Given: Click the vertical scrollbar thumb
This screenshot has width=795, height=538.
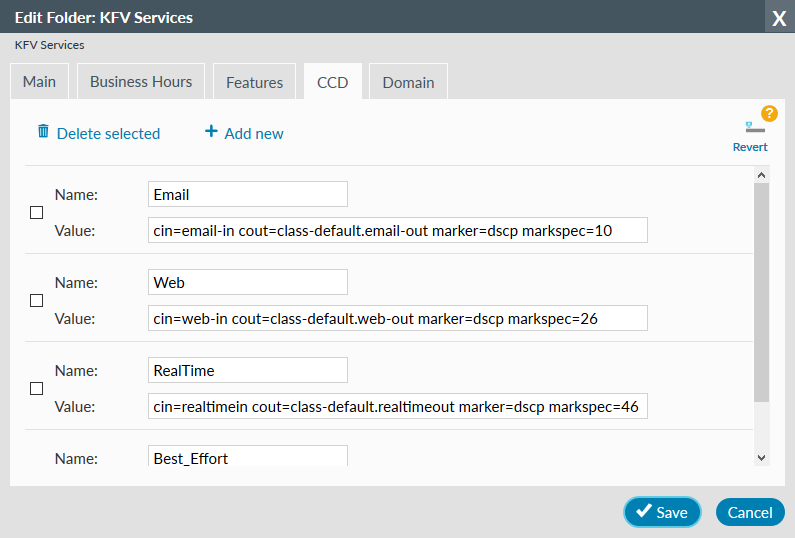Looking at the screenshot, I should 762,290.
